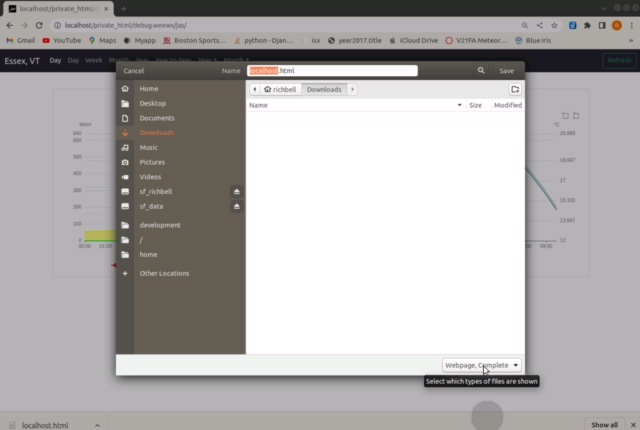
Task: Select the Music folder in the sidebar
Action: click(x=149, y=147)
